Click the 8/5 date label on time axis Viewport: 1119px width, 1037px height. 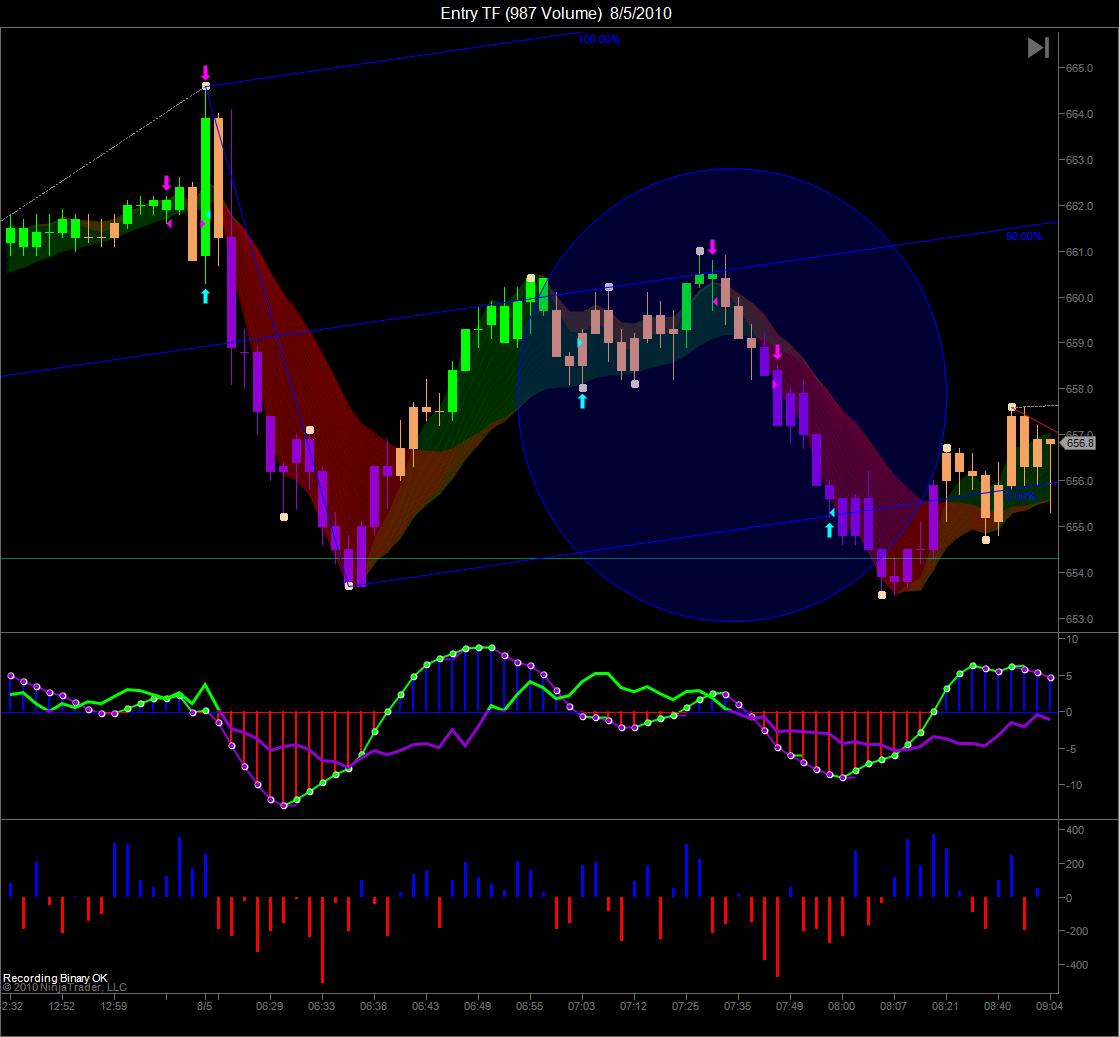tap(205, 1006)
